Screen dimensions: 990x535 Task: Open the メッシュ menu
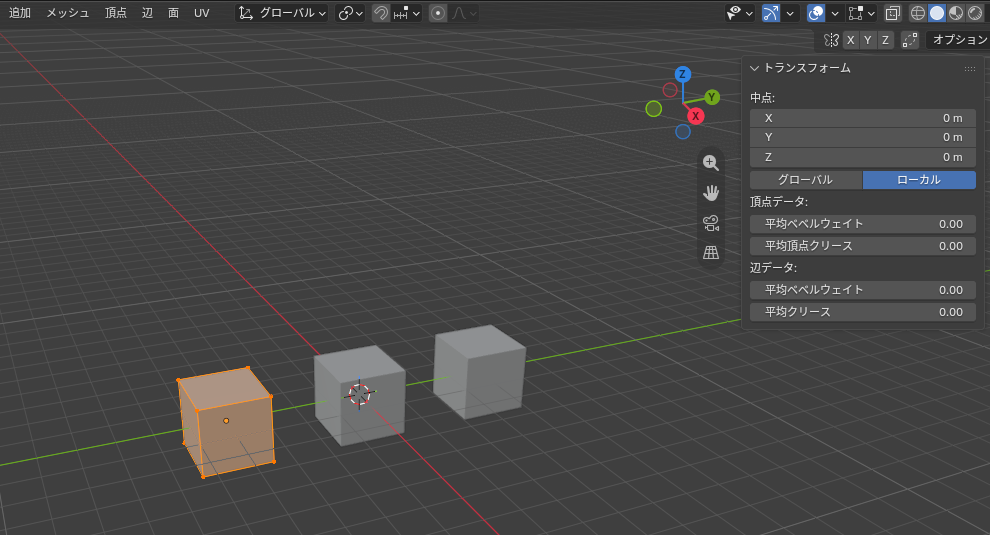tap(68, 13)
